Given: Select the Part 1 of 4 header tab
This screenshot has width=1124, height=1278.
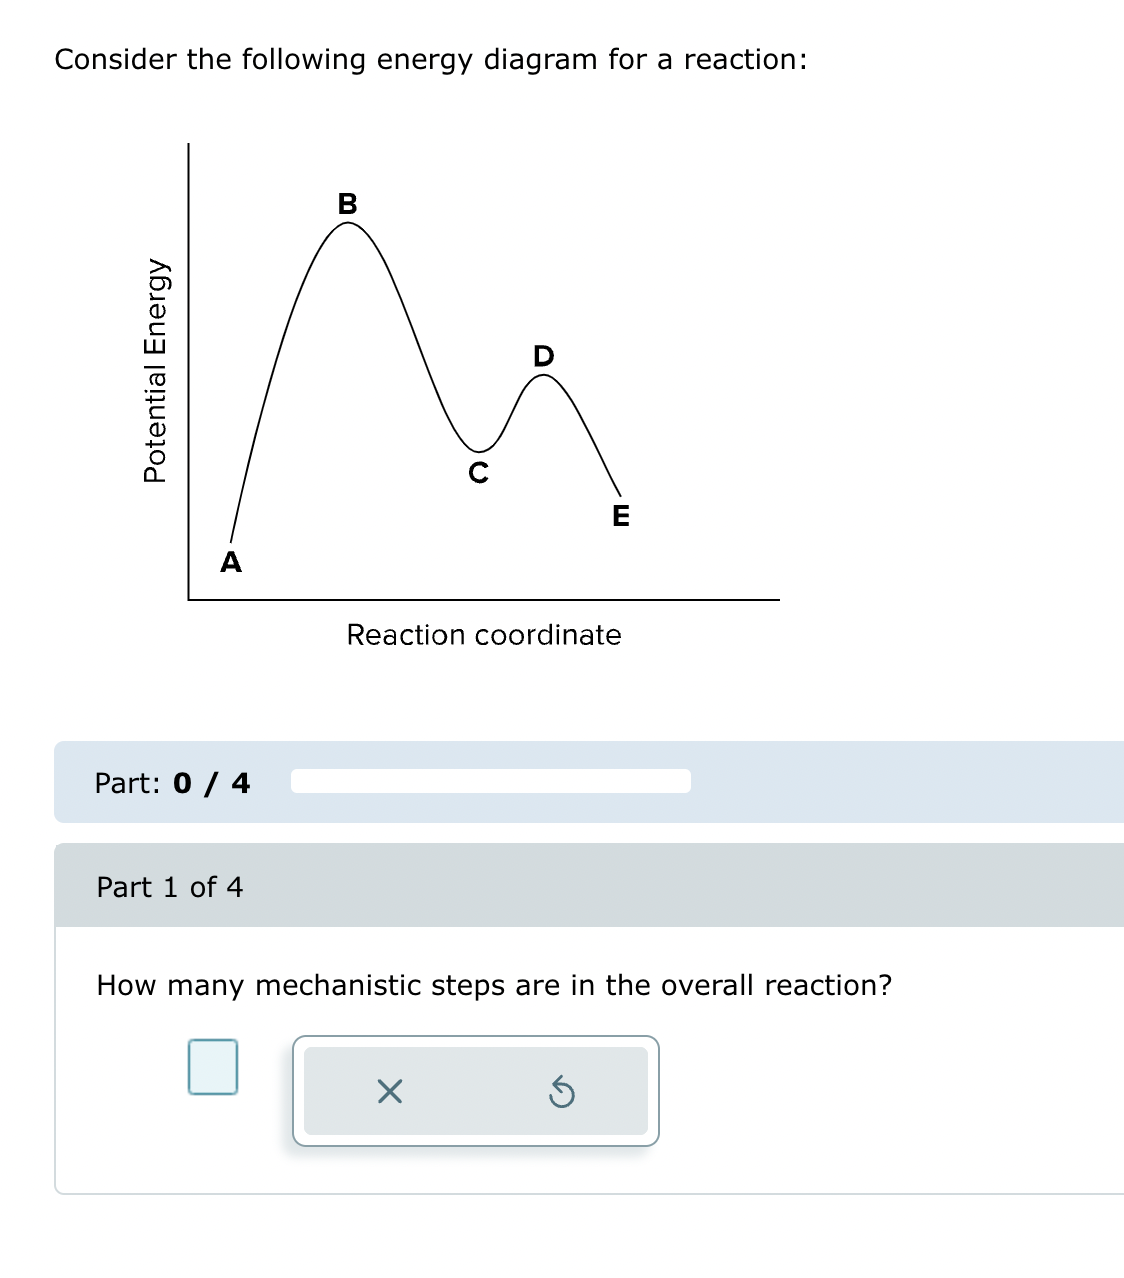Looking at the screenshot, I should coord(170,887).
